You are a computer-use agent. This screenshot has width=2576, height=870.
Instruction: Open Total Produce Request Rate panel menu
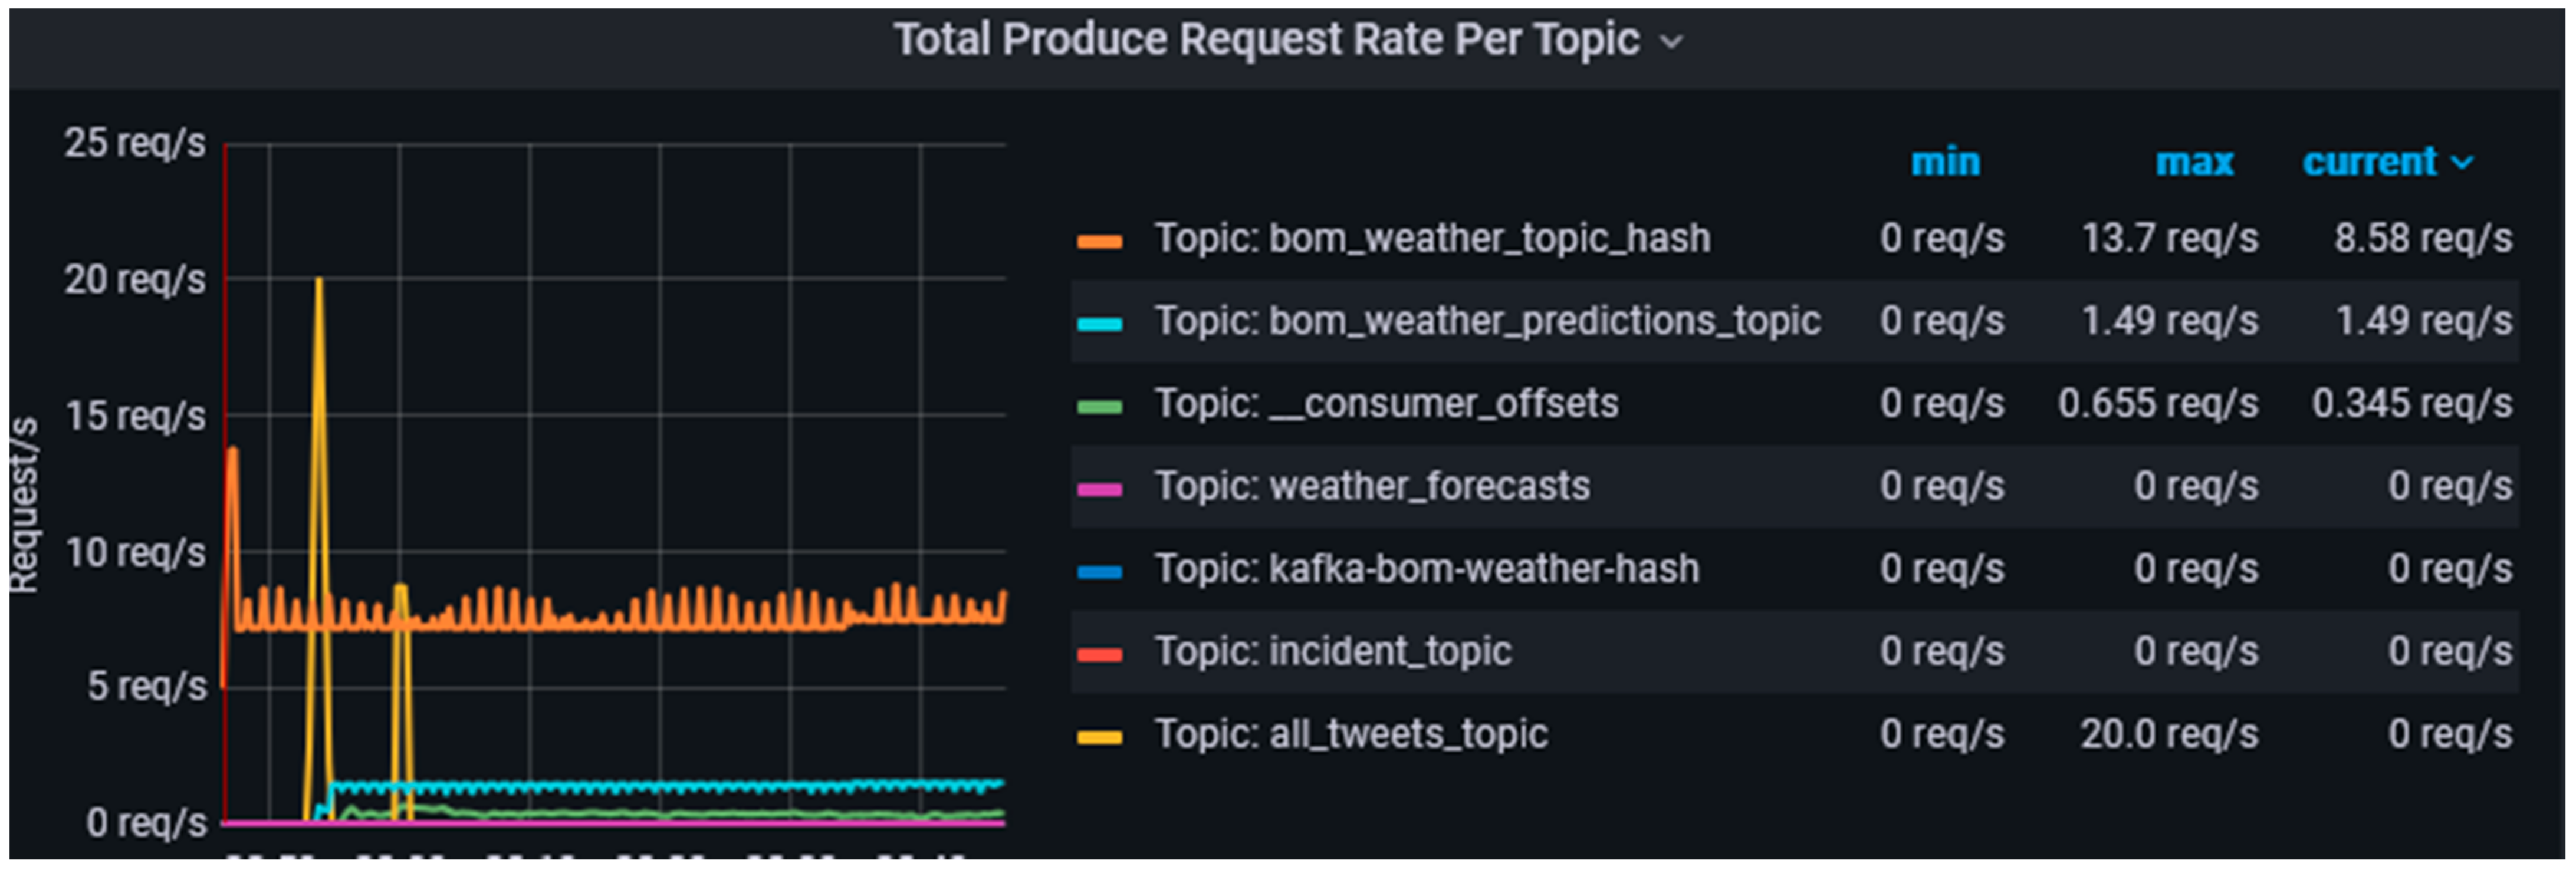[1266, 40]
